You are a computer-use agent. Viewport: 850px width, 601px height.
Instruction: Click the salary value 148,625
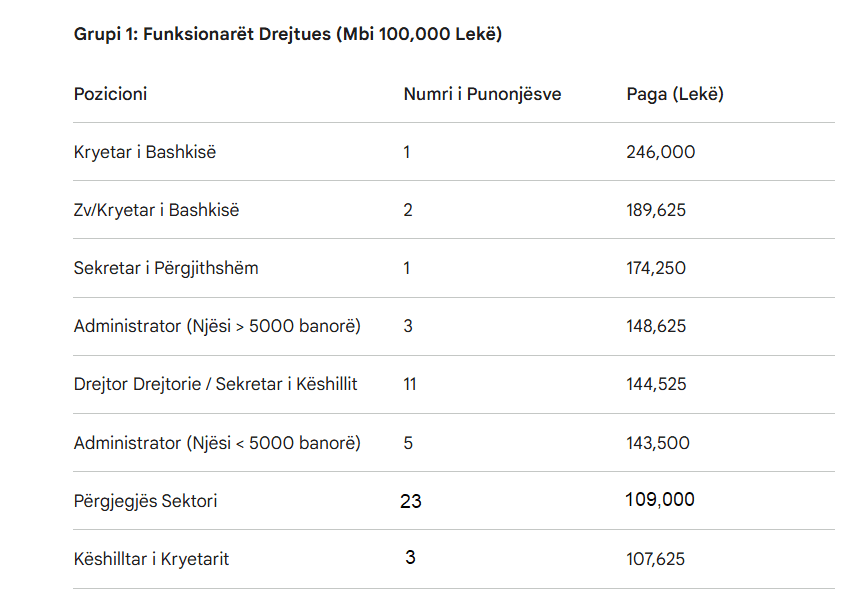click(x=656, y=326)
